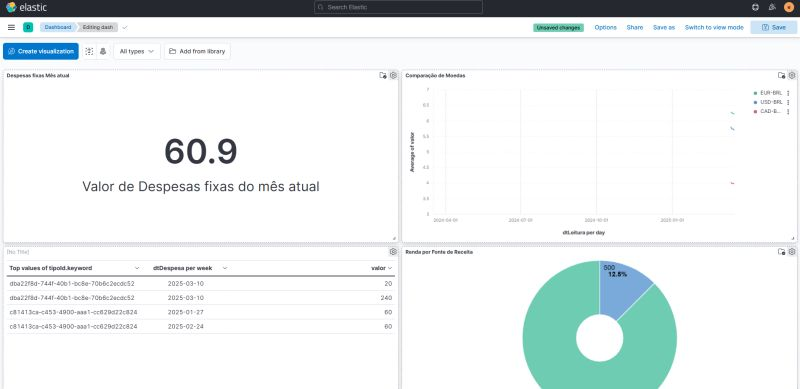Open the orange user account avatar
This screenshot has height=389, width=800.
tap(789, 7)
